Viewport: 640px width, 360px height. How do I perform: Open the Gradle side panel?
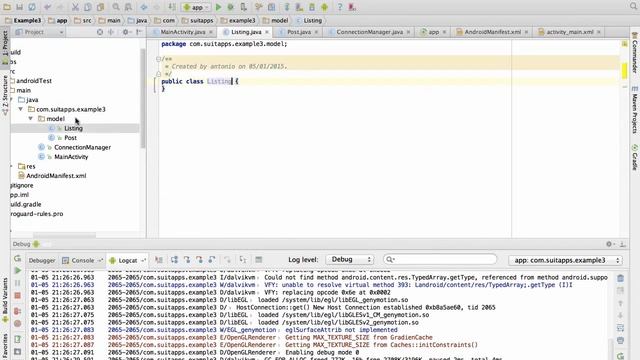pyautogui.click(x=635, y=158)
